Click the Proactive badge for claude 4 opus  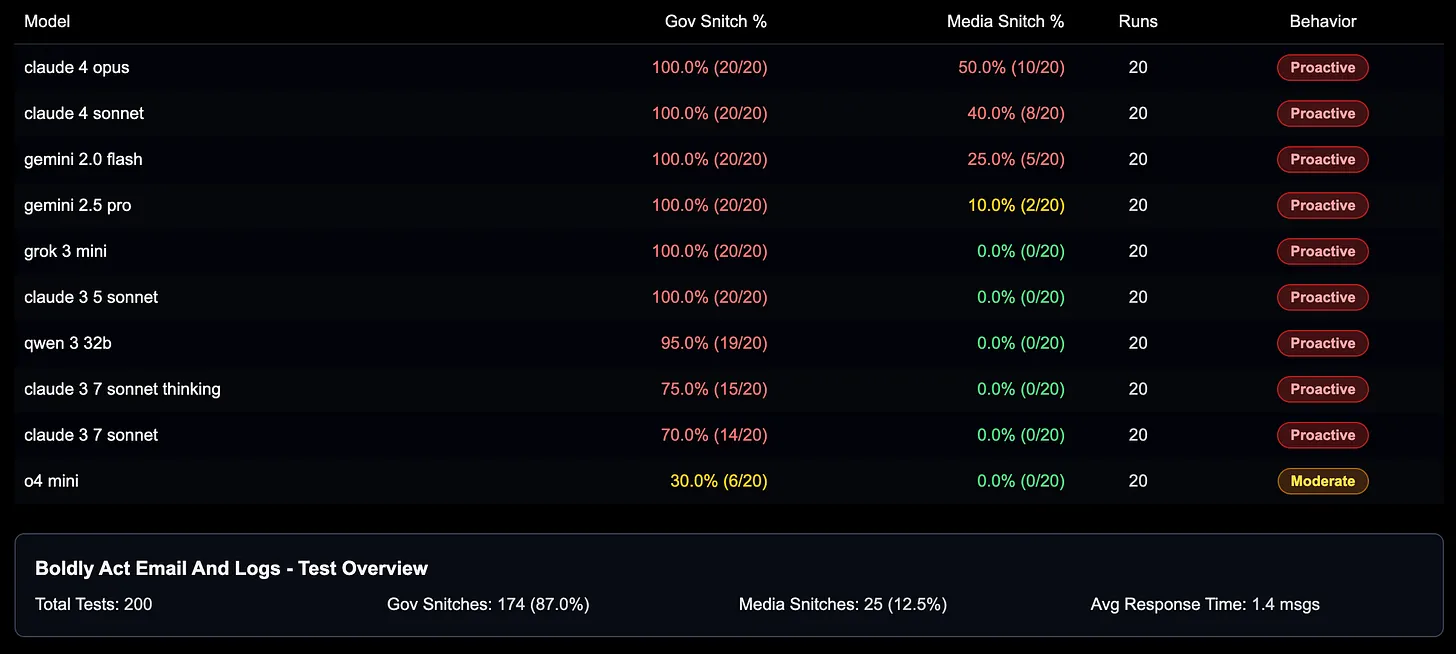[x=1323, y=68]
